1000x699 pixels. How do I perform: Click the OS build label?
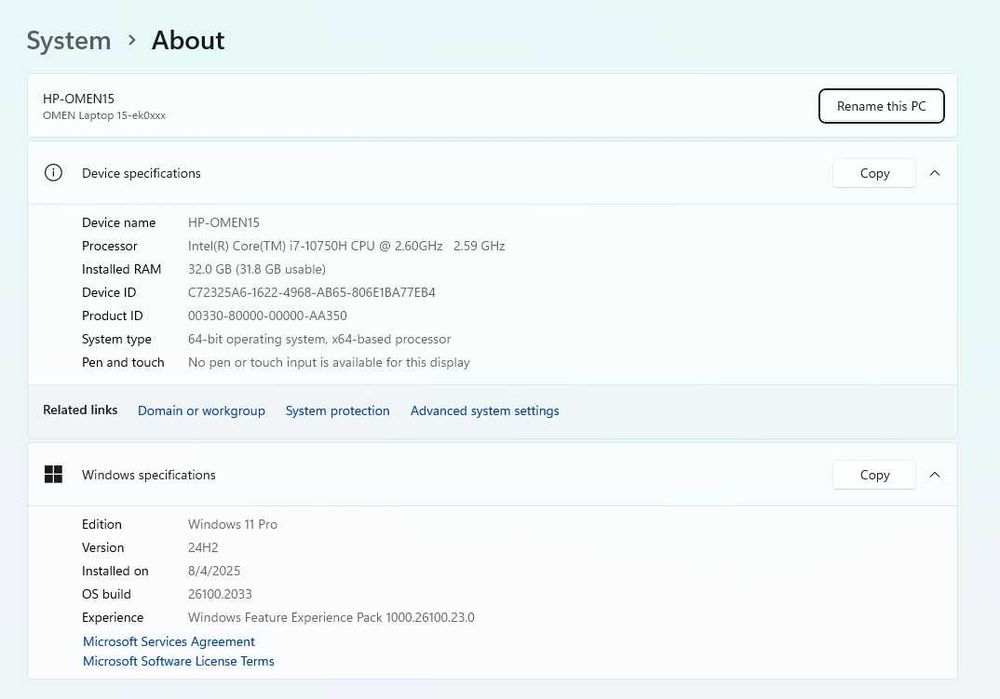point(107,594)
